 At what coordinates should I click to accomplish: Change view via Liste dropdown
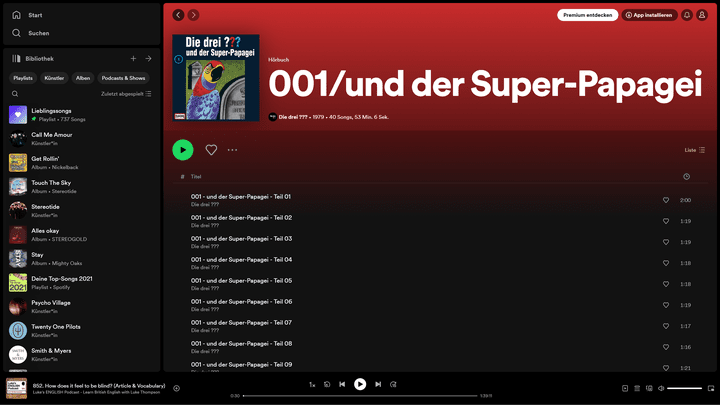tap(695, 150)
